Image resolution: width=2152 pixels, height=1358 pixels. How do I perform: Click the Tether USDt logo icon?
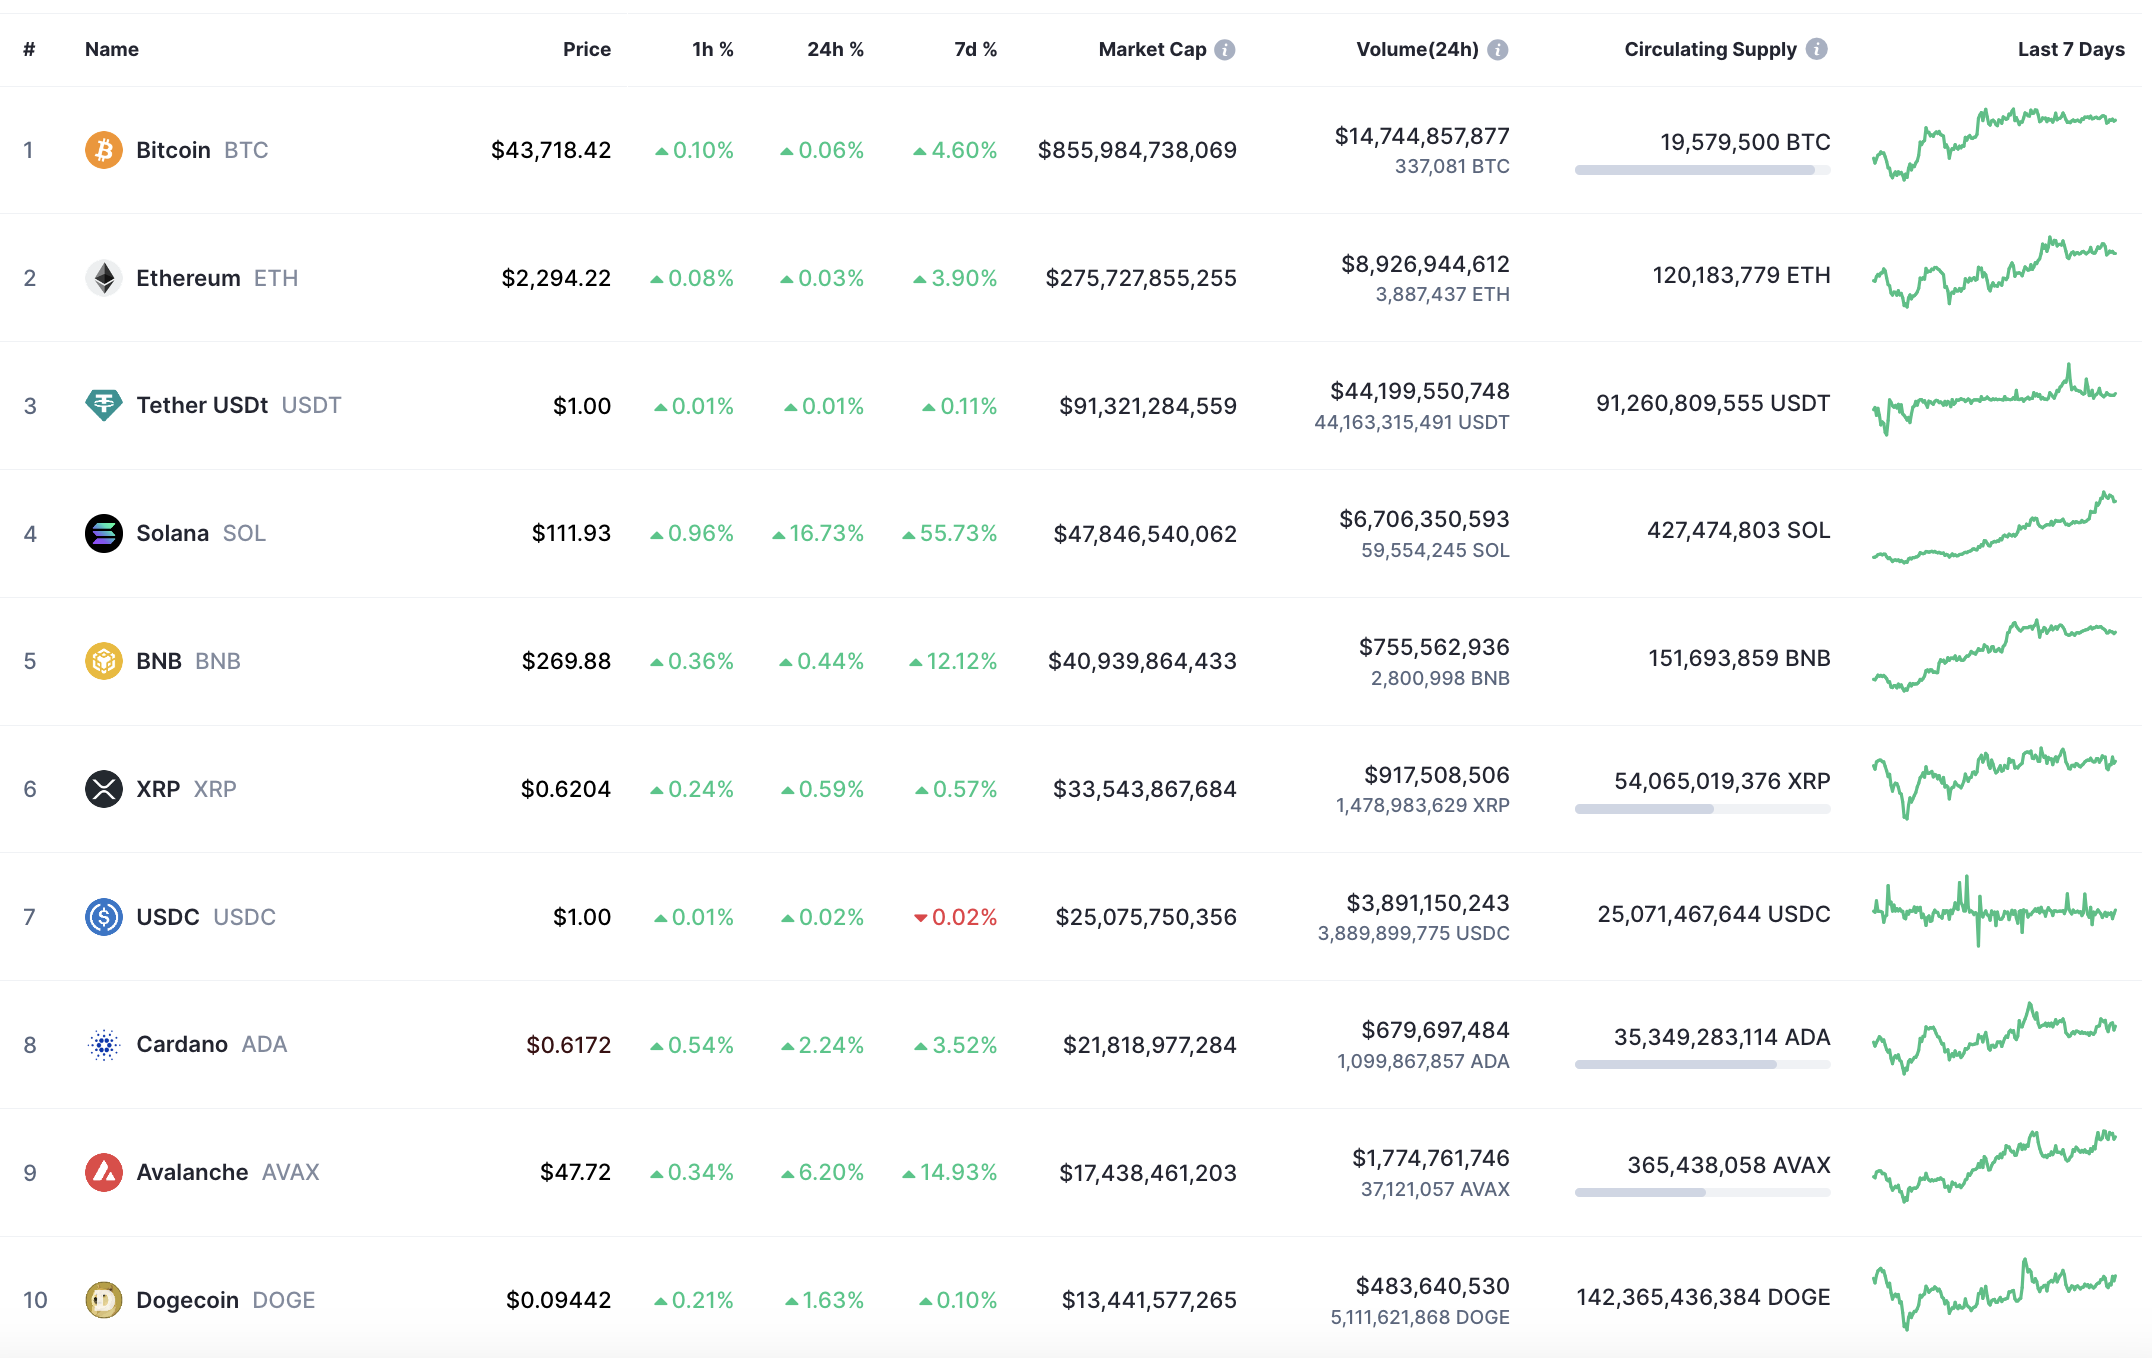tap(103, 405)
